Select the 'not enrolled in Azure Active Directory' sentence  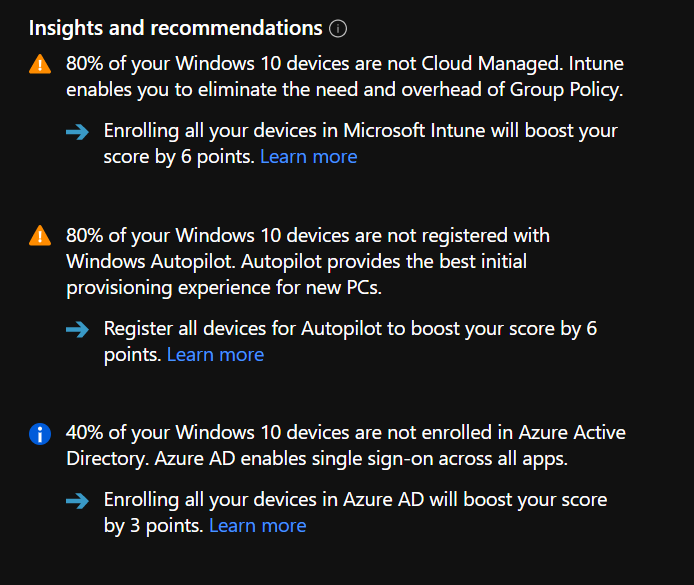(346, 433)
